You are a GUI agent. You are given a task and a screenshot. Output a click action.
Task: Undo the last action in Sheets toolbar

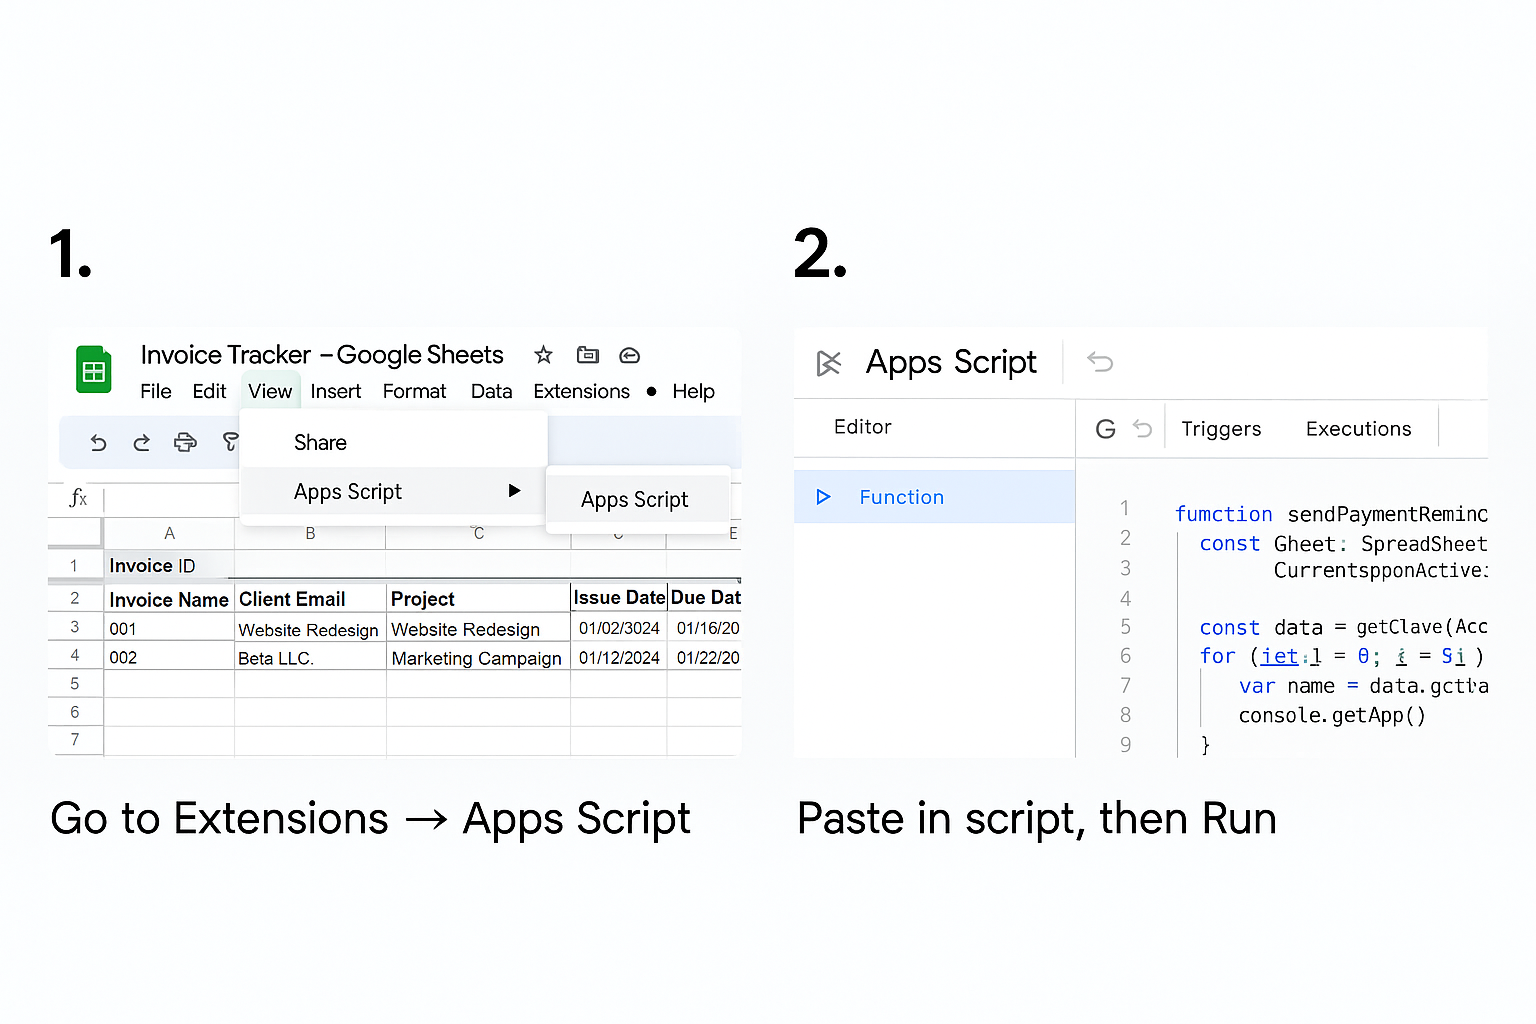coord(98,442)
